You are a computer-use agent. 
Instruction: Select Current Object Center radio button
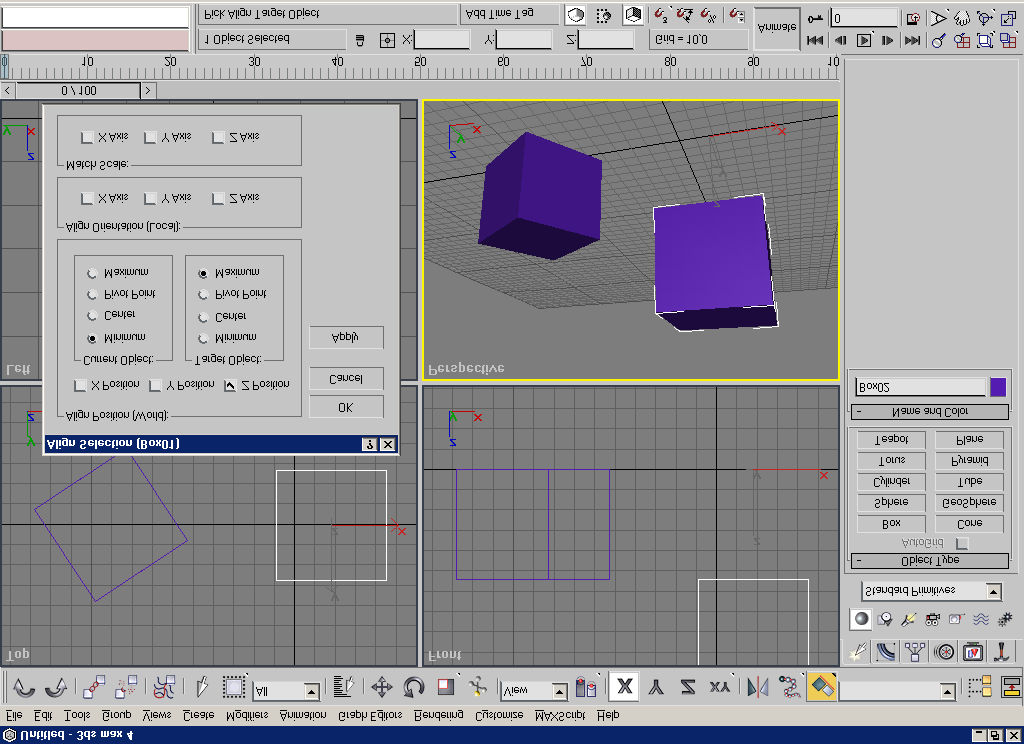click(x=92, y=316)
